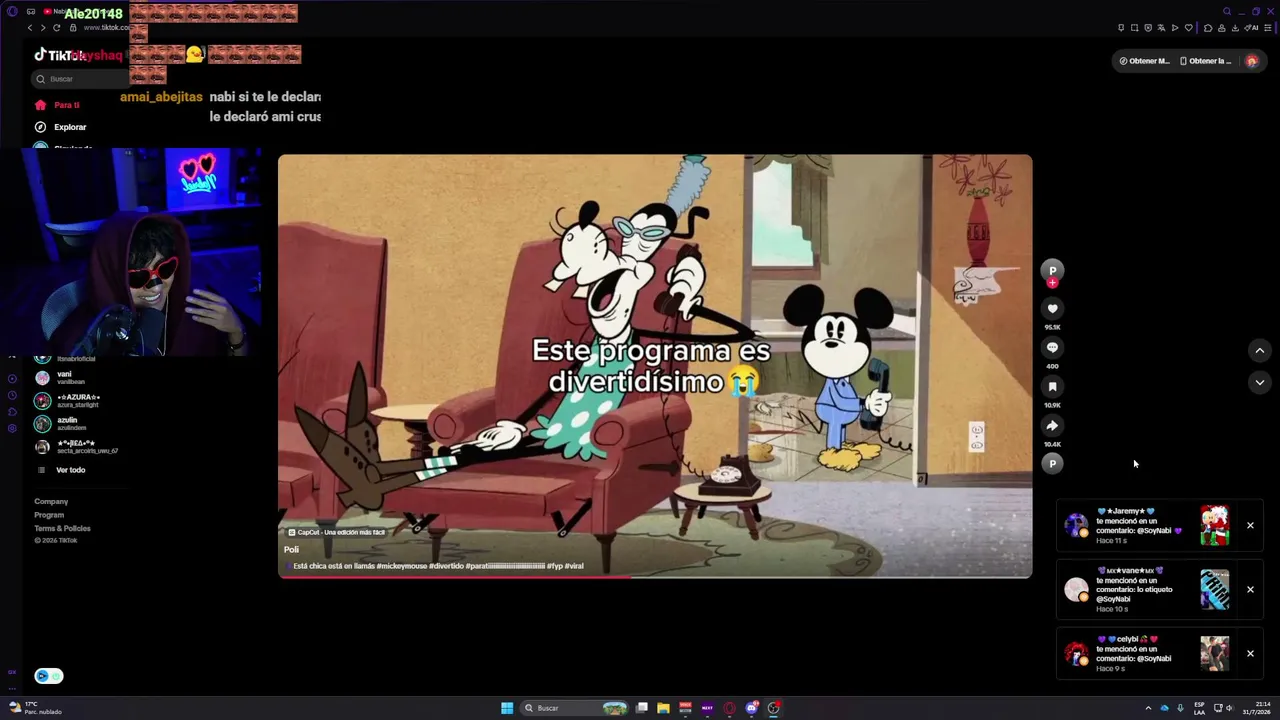1280x720 pixels.
Task: Open the browser downloads icon
Action: (x=1236, y=28)
